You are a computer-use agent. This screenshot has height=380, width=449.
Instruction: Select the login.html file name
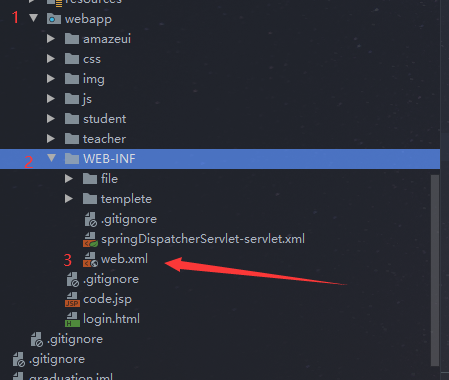tap(111, 319)
